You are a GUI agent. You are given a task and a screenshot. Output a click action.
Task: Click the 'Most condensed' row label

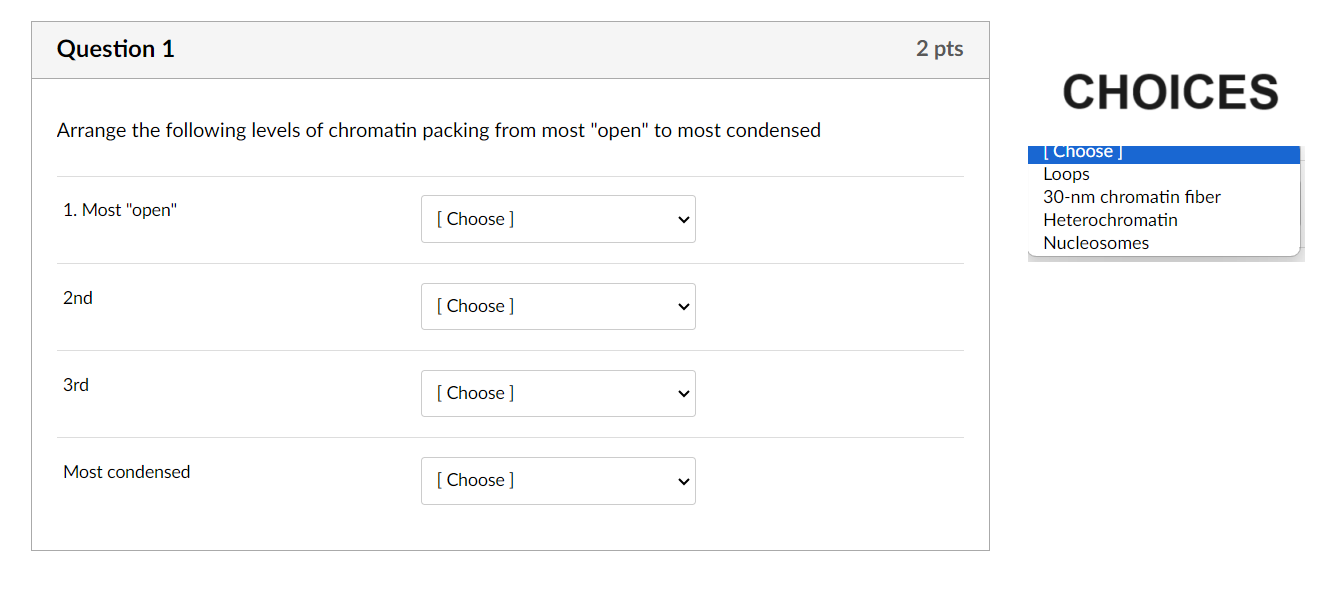(126, 471)
